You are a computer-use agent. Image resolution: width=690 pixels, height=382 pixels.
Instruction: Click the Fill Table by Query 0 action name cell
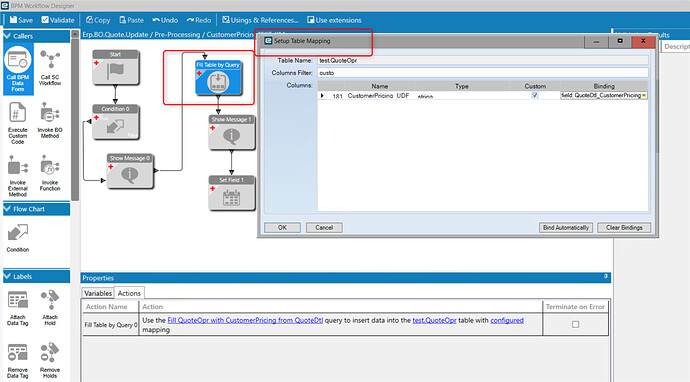pyautogui.click(x=110, y=325)
